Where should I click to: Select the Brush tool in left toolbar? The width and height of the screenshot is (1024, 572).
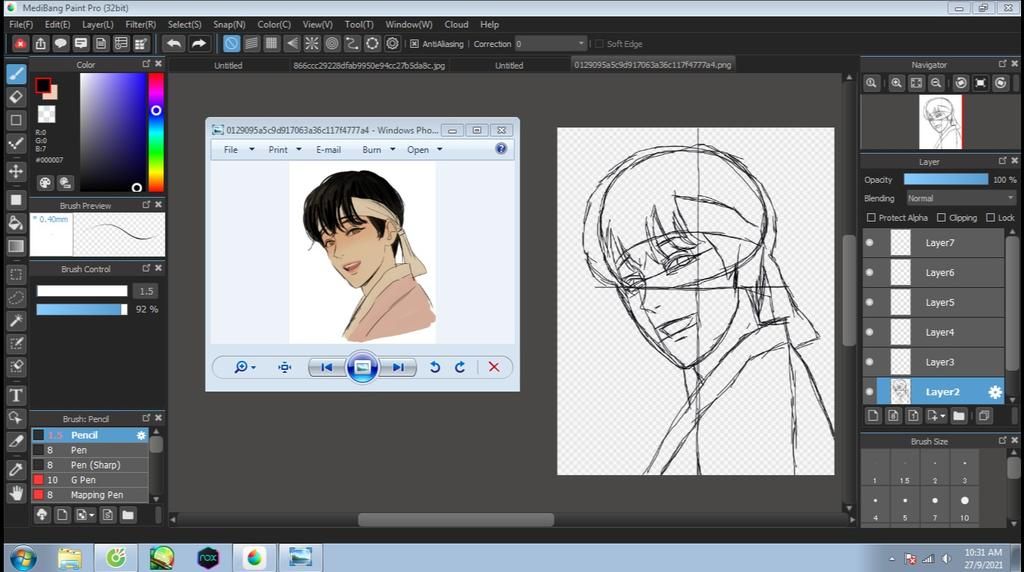pyautogui.click(x=16, y=73)
